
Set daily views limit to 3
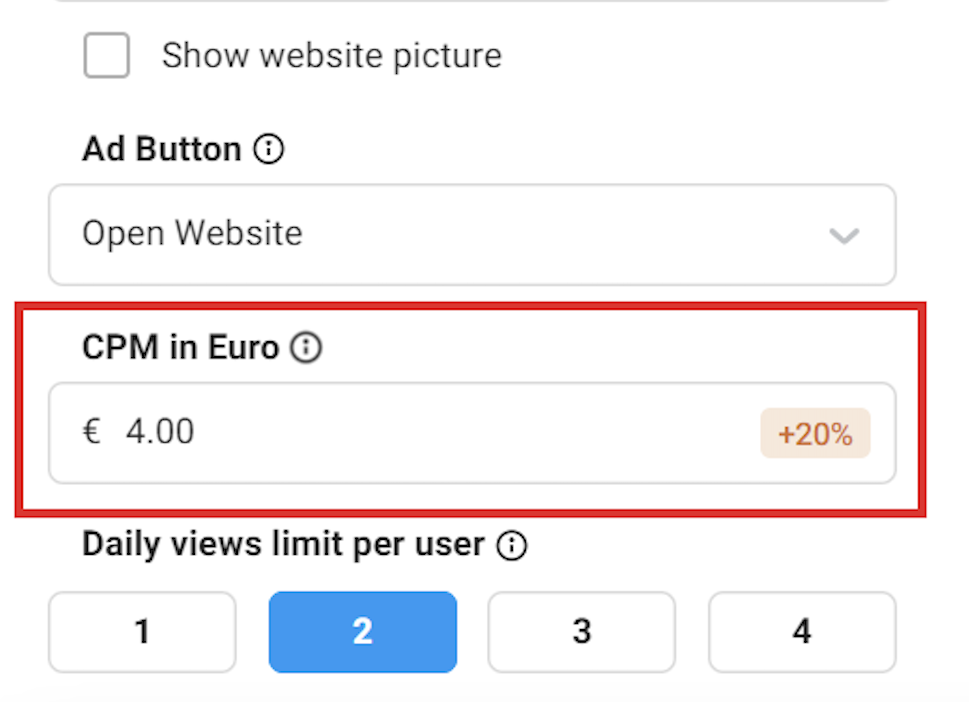(582, 632)
